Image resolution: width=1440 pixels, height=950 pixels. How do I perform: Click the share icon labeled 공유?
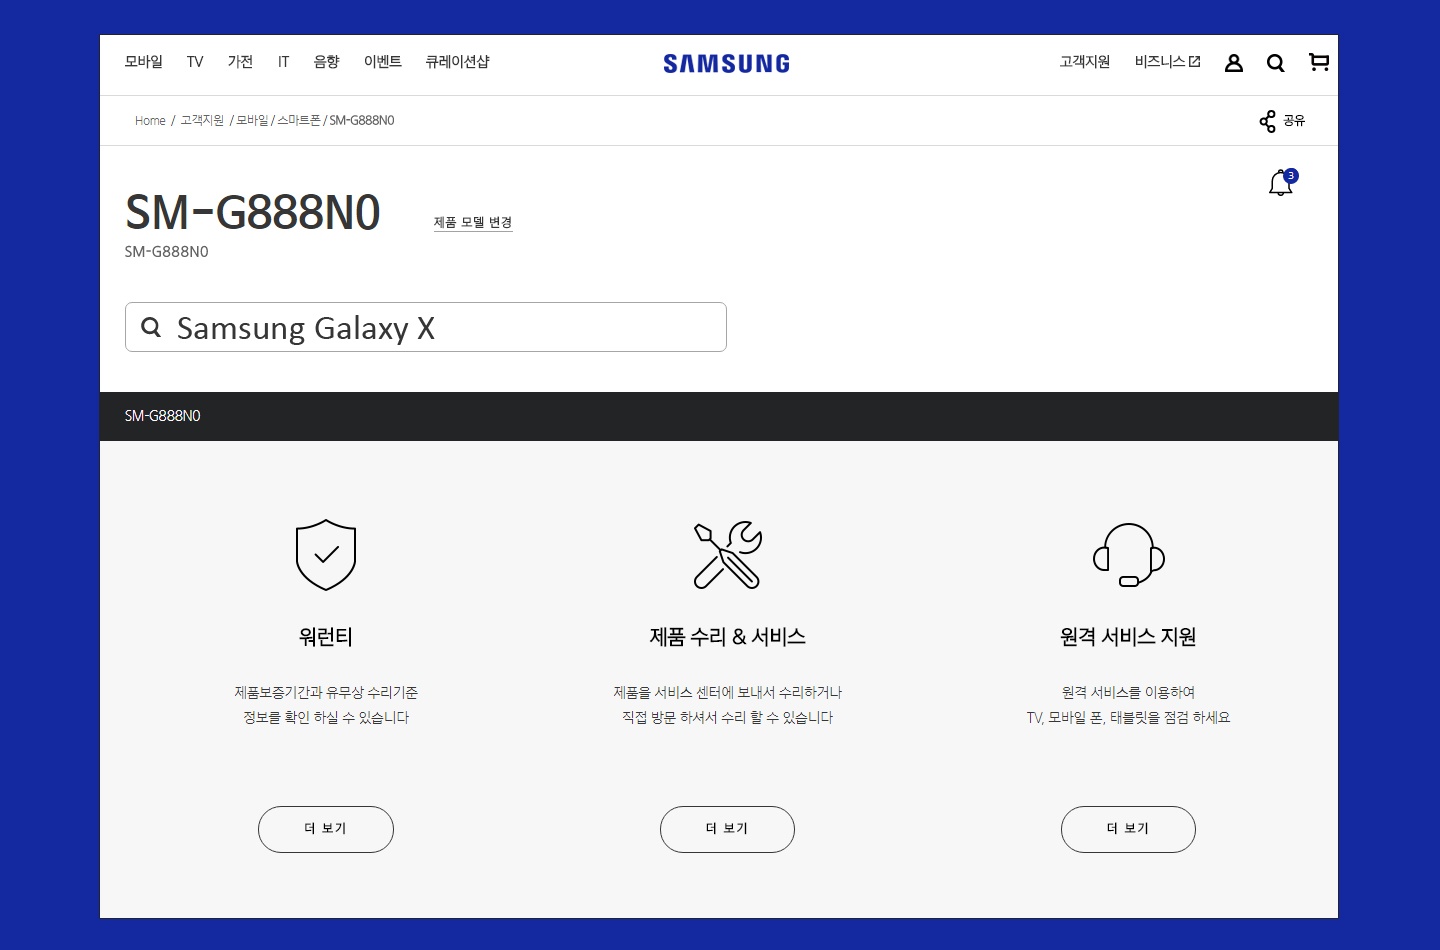tap(1282, 121)
